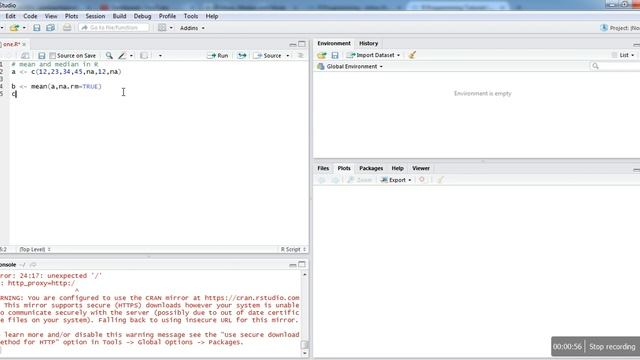Save all open documents
Viewport: 640px width, 360px height.
click(51, 28)
